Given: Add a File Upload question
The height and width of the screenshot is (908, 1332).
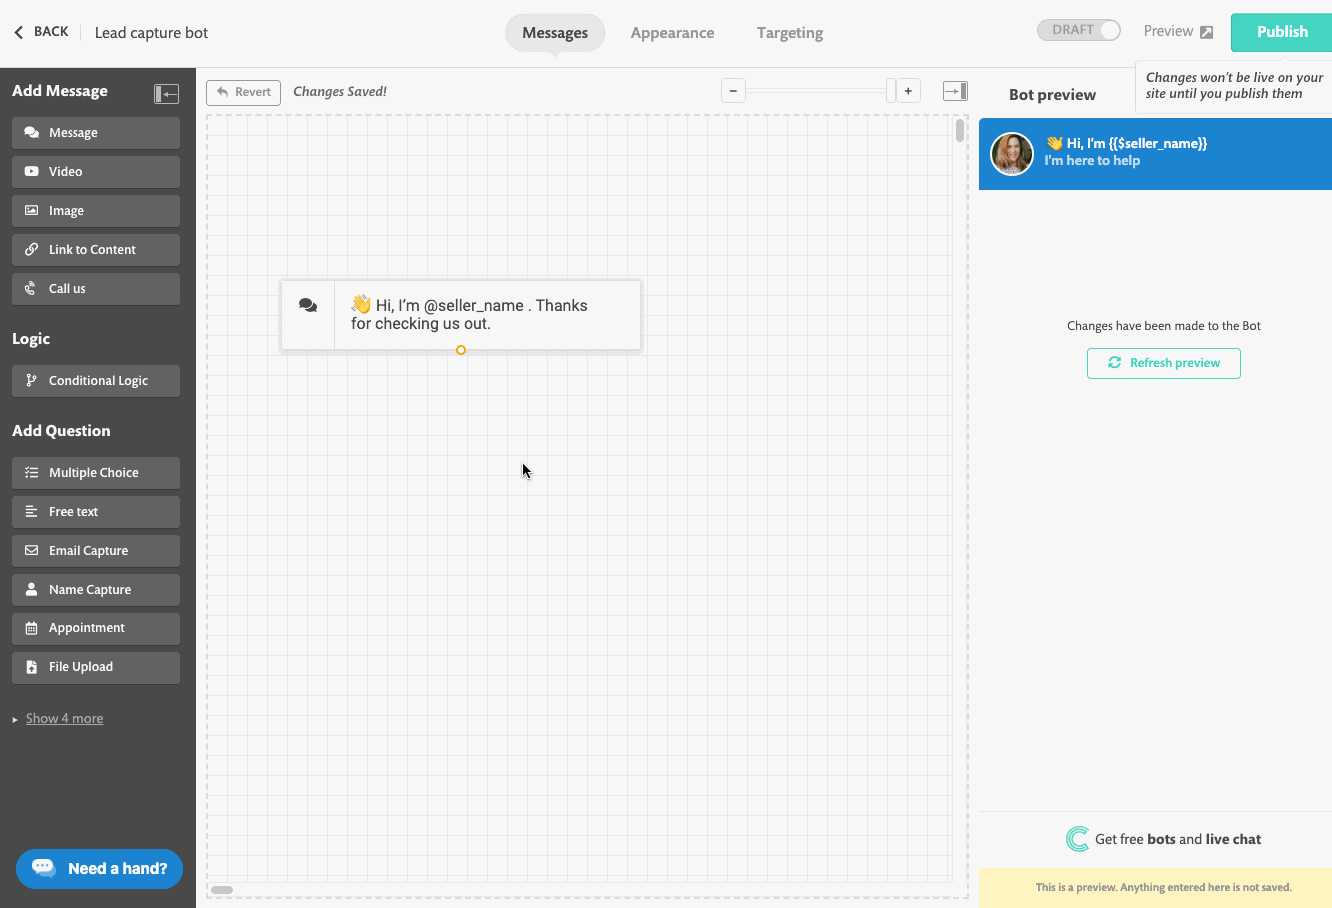Looking at the screenshot, I should pos(95,666).
